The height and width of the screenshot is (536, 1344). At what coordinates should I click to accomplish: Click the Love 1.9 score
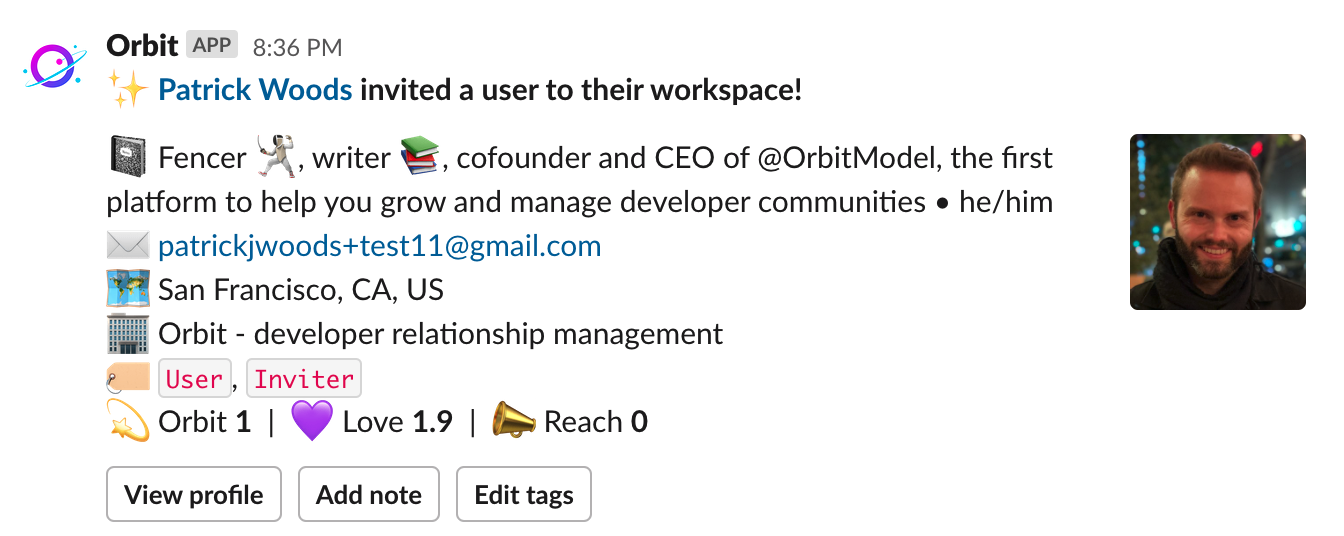tap(398, 422)
